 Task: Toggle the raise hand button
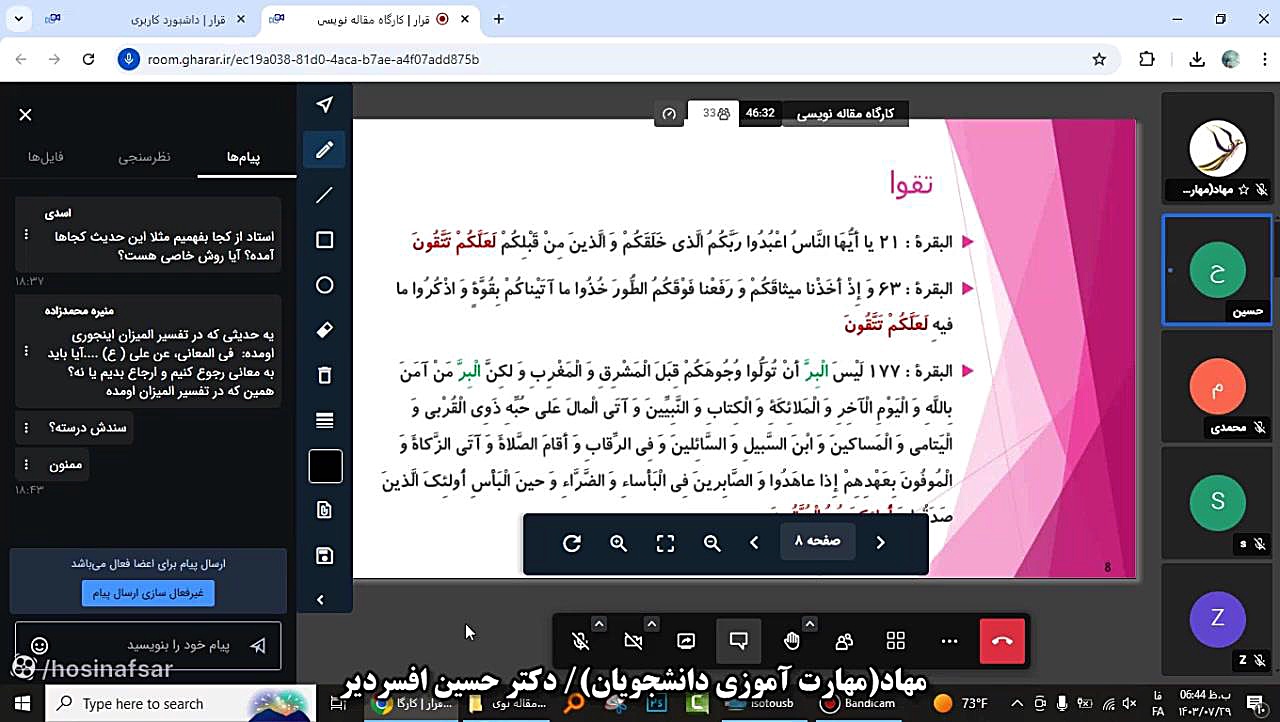(792, 641)
